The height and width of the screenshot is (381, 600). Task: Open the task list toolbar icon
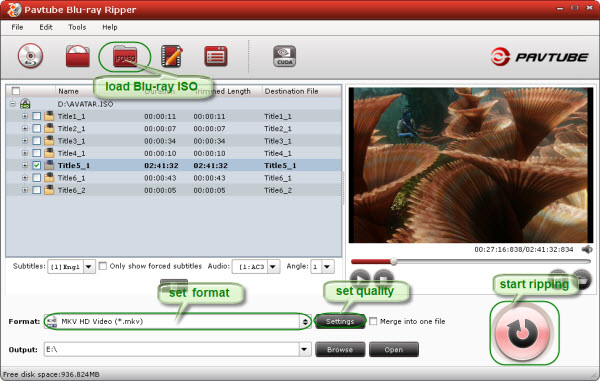coord(216,56)
